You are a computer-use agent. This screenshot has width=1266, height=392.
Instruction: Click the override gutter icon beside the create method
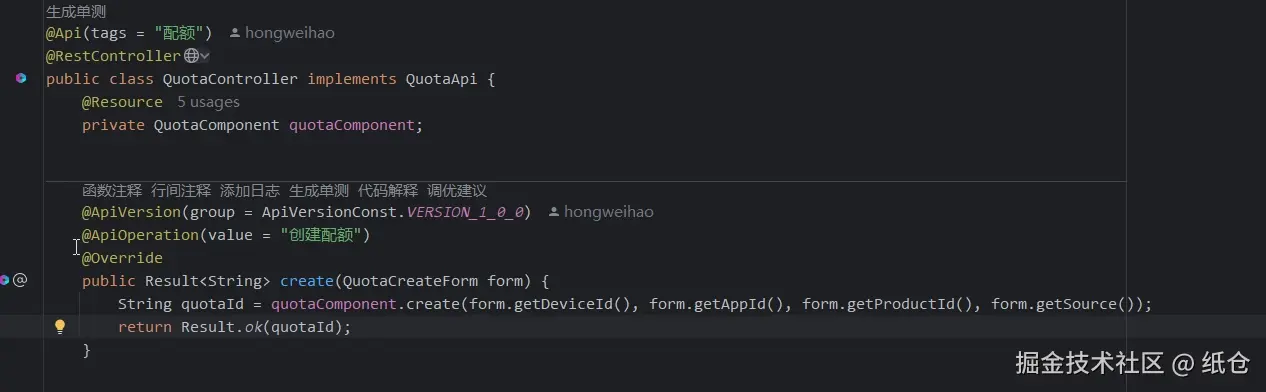pyautogui.click(x=3, y=280)
